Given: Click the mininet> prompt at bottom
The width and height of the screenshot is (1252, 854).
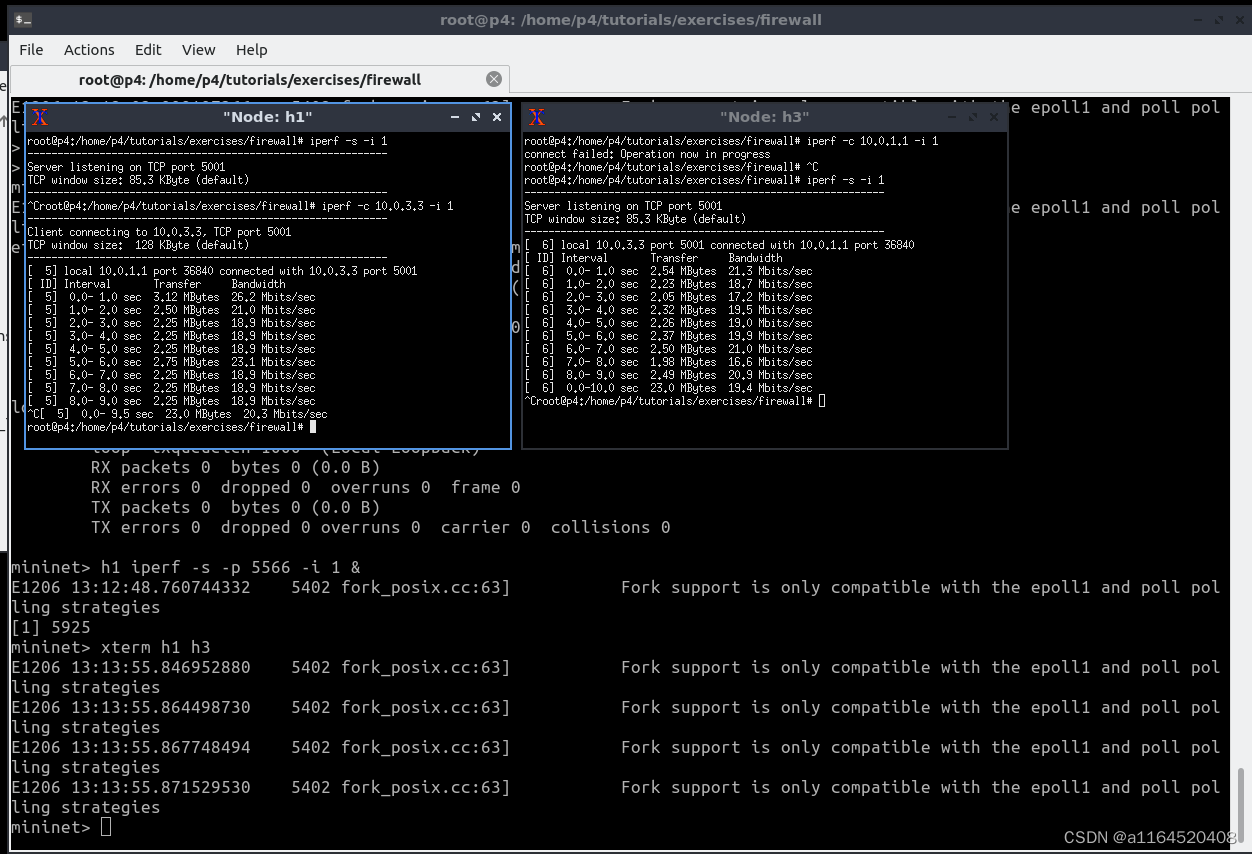Looking at the screenshot, I should tap(50, 827).
